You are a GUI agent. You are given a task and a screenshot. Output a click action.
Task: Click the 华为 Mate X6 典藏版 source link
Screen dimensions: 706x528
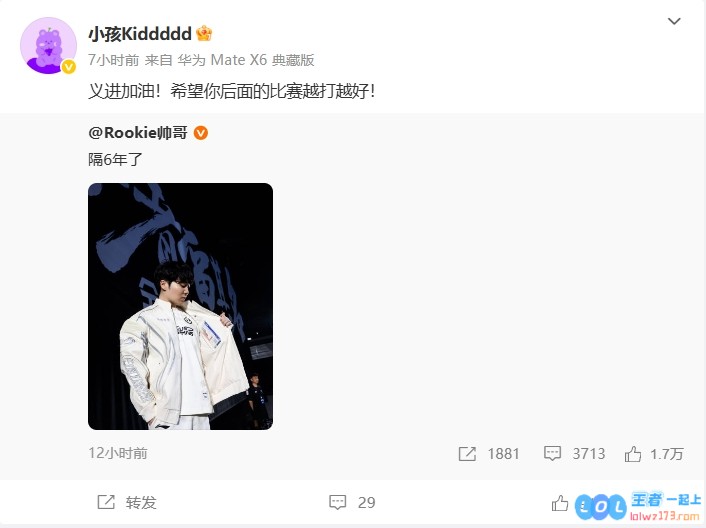click(x=246, y=60)
